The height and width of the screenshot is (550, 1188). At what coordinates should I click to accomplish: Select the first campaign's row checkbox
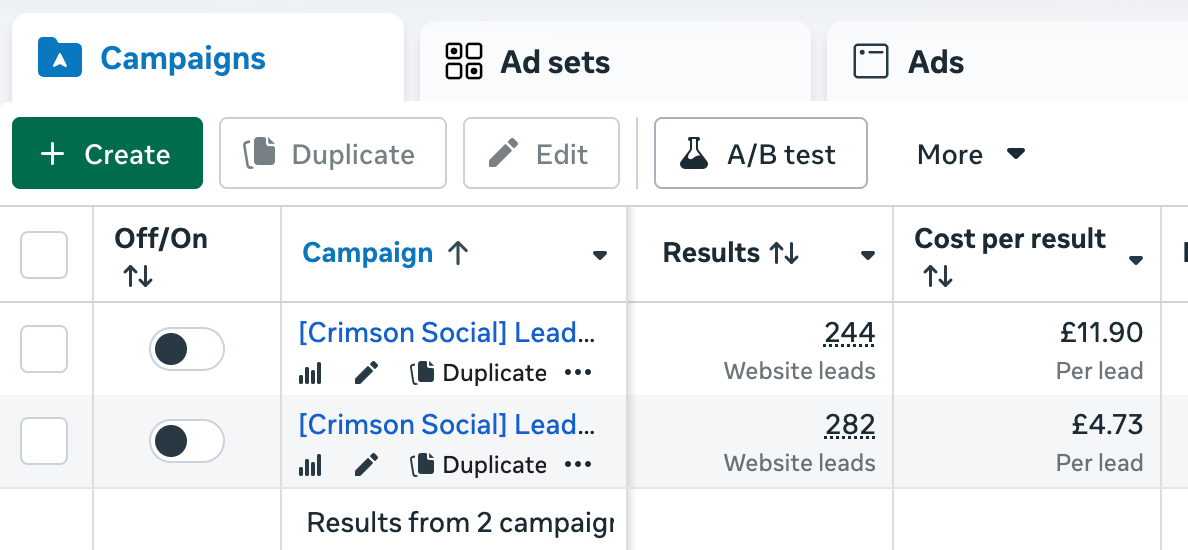click(x=44, y=349)
